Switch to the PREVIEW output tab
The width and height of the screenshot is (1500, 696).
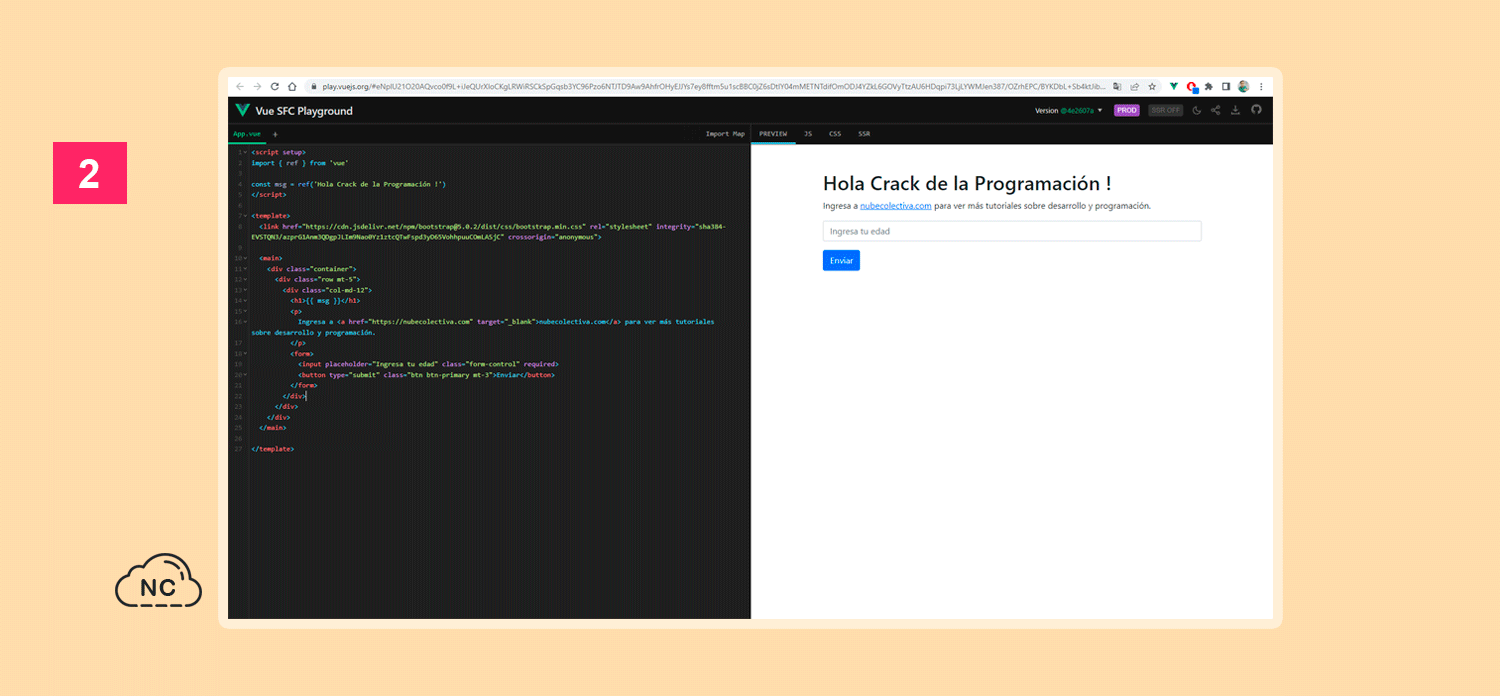pyautogui.click(x=773, y=134)
